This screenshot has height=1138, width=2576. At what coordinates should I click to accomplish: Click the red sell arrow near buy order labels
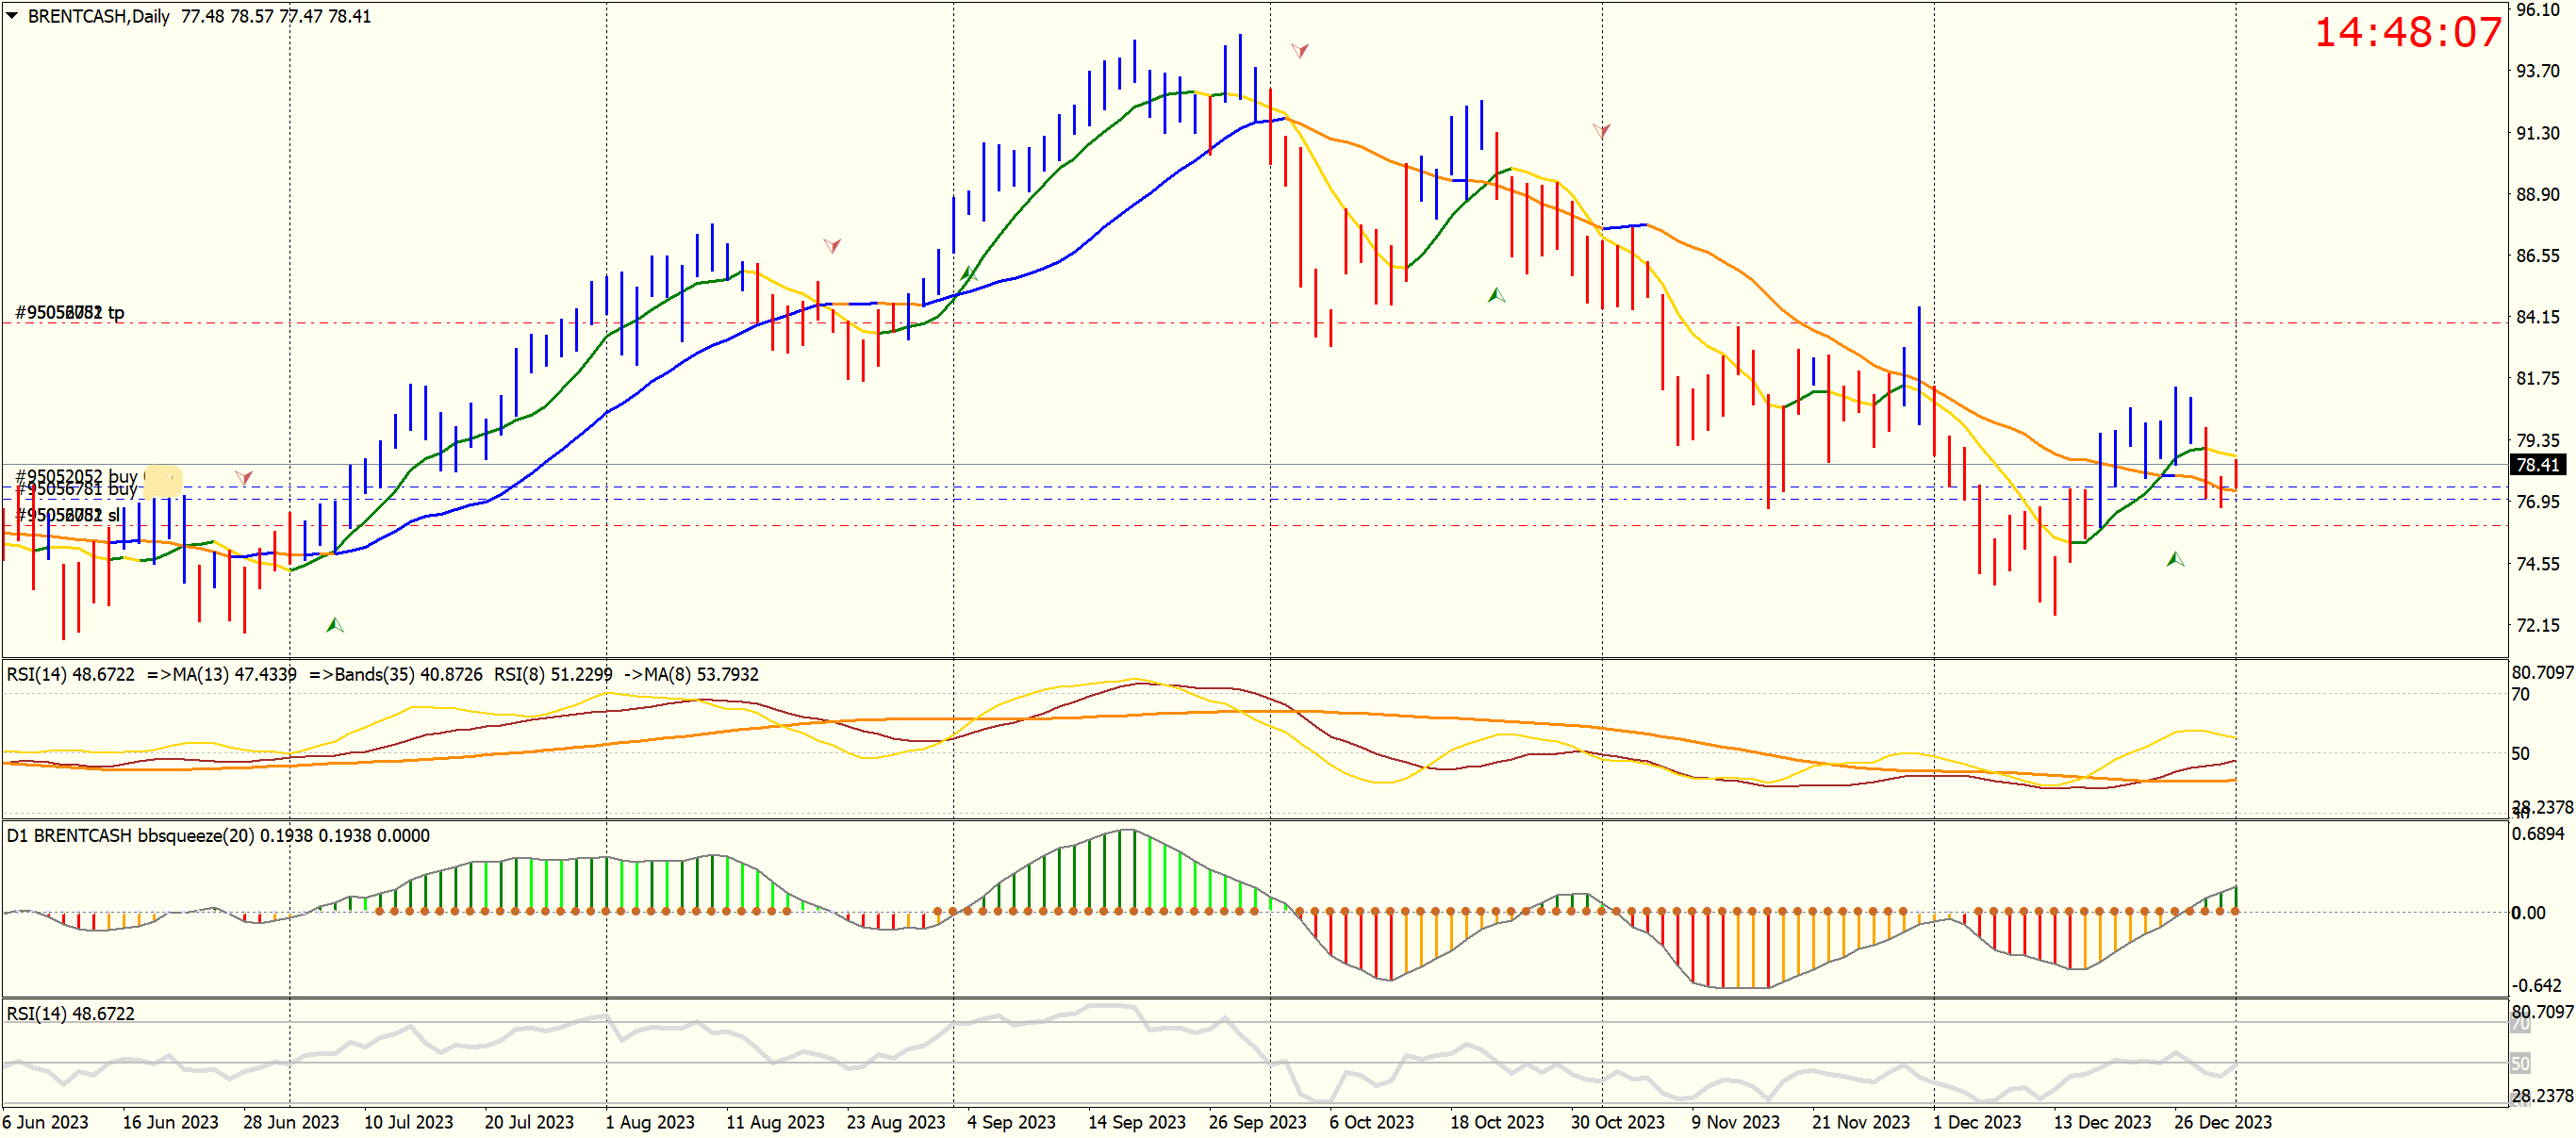pyautogui.click(x=243, y=478)
